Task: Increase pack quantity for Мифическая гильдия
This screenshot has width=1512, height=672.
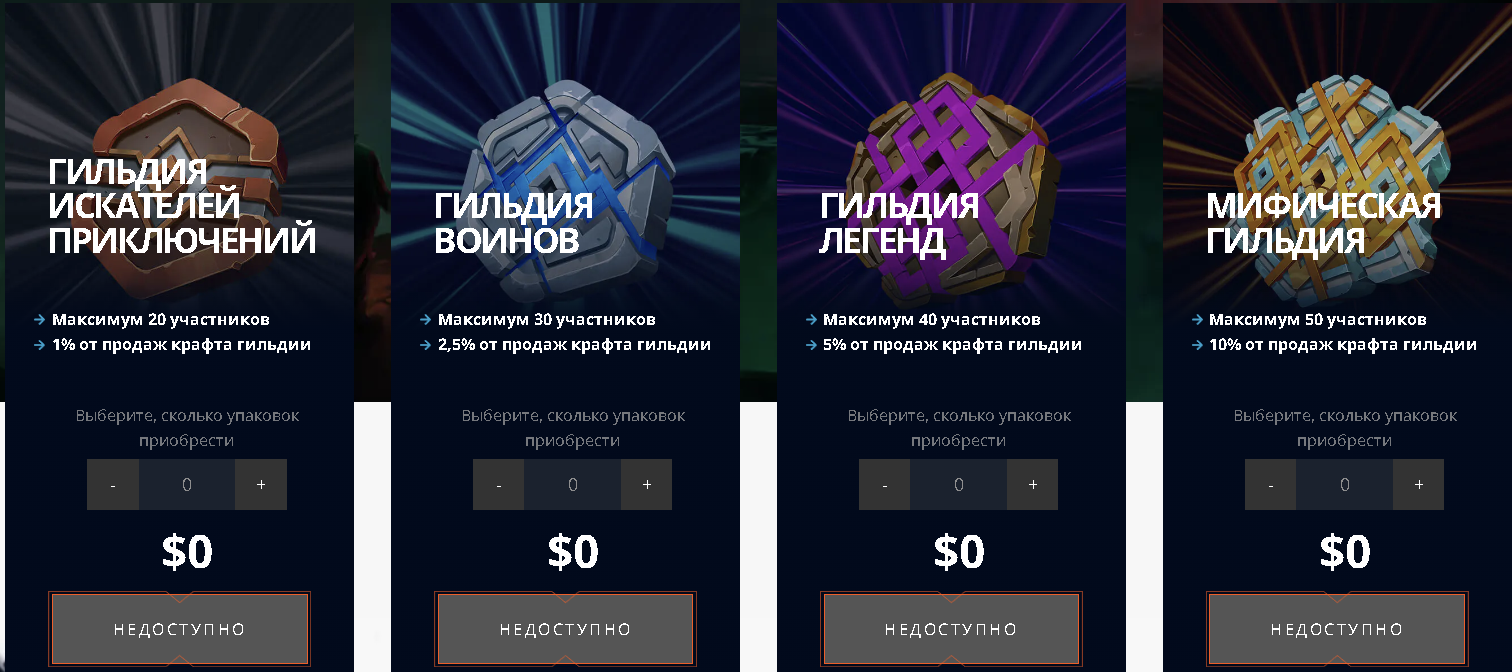Action: [x=1419, y=485]
